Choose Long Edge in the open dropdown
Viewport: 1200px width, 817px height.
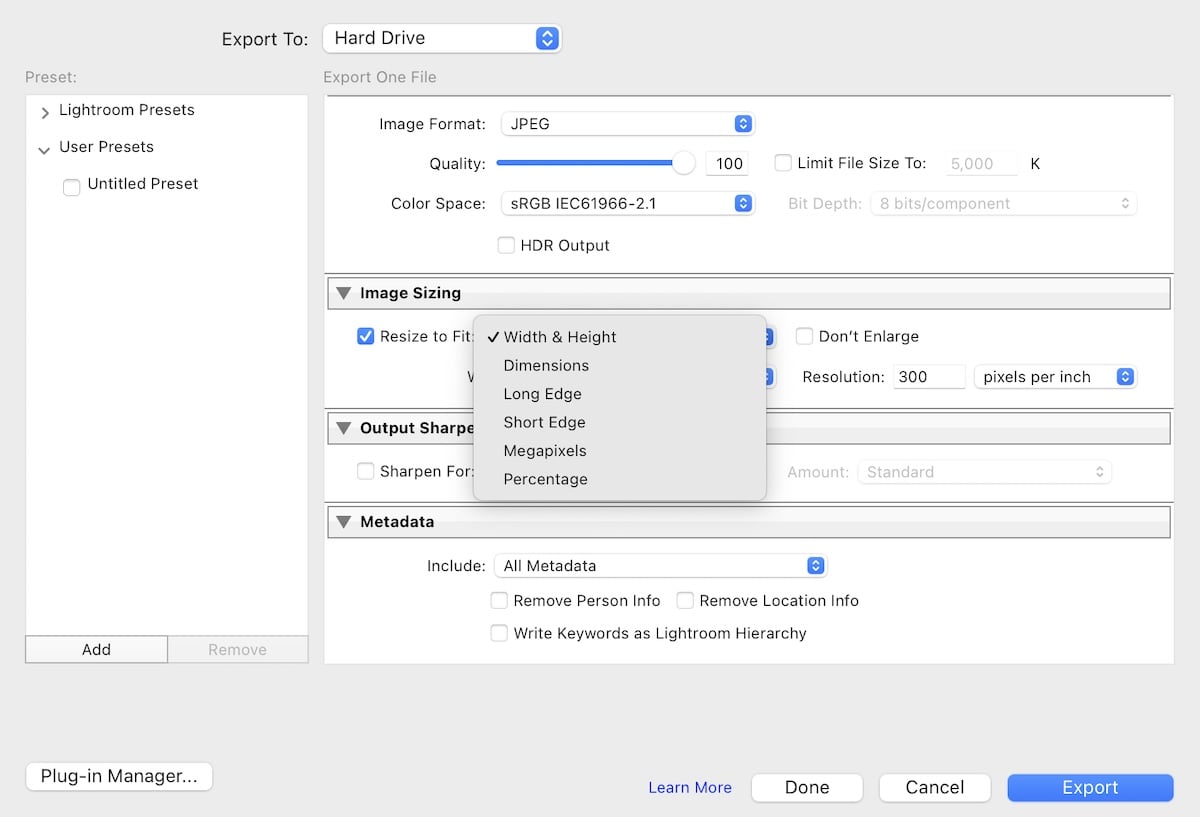pos(542,394)
